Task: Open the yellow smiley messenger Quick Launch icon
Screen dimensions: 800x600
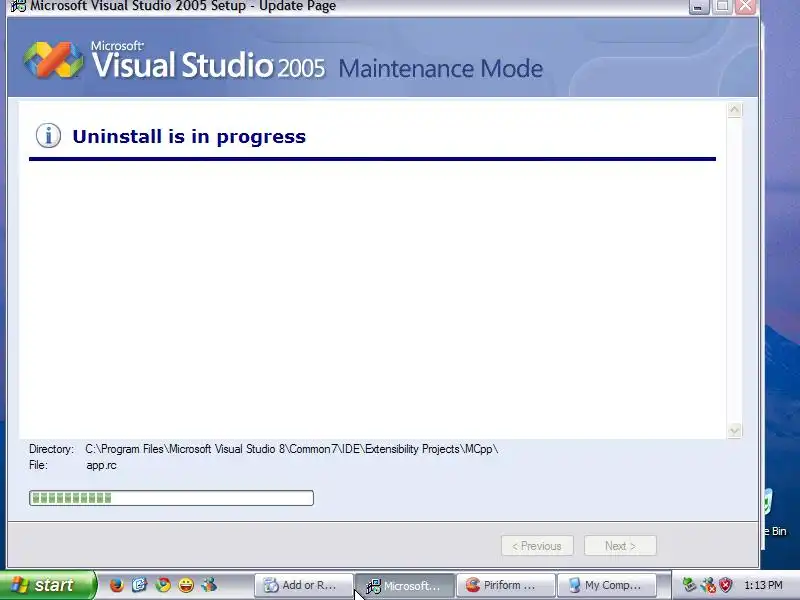Action: coord(186,585)
